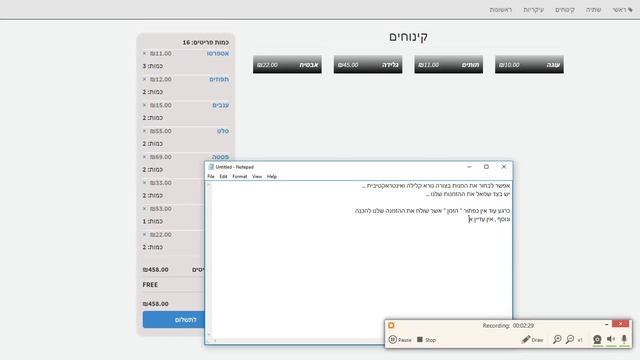The width and height of the screenshot is (640, 360).
Task: Open the Notepad View menu
Action: tap(257, 176)
